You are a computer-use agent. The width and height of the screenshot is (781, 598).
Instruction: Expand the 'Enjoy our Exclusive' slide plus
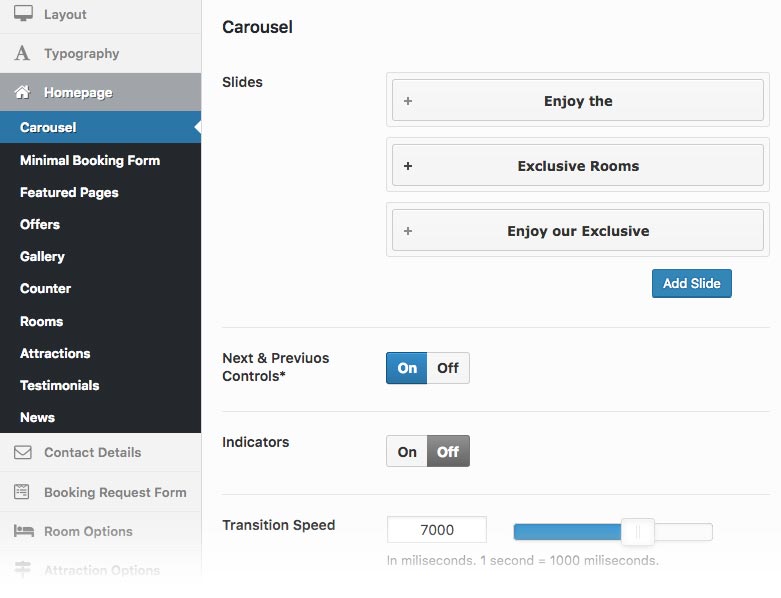408,231
